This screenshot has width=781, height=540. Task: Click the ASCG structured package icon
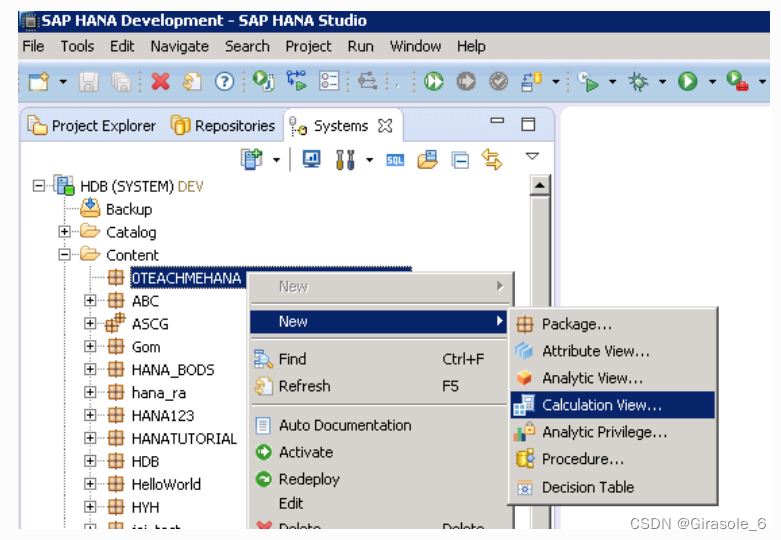116,323
